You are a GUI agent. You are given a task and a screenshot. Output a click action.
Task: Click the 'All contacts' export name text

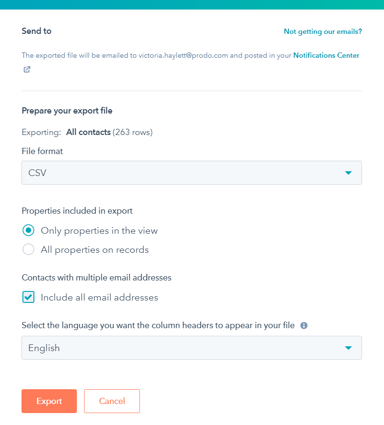coord(88,132)
